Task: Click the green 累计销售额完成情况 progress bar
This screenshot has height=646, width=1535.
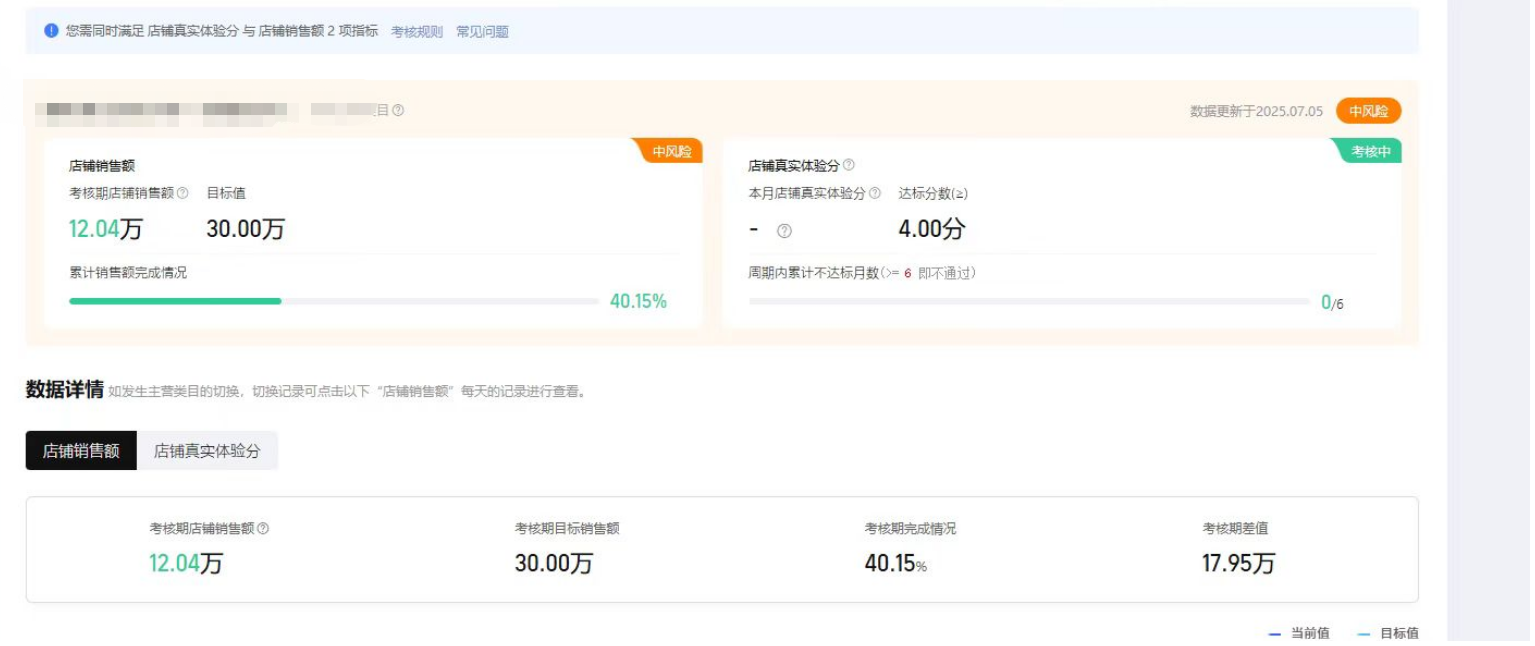Action: [x=175, y=301]
